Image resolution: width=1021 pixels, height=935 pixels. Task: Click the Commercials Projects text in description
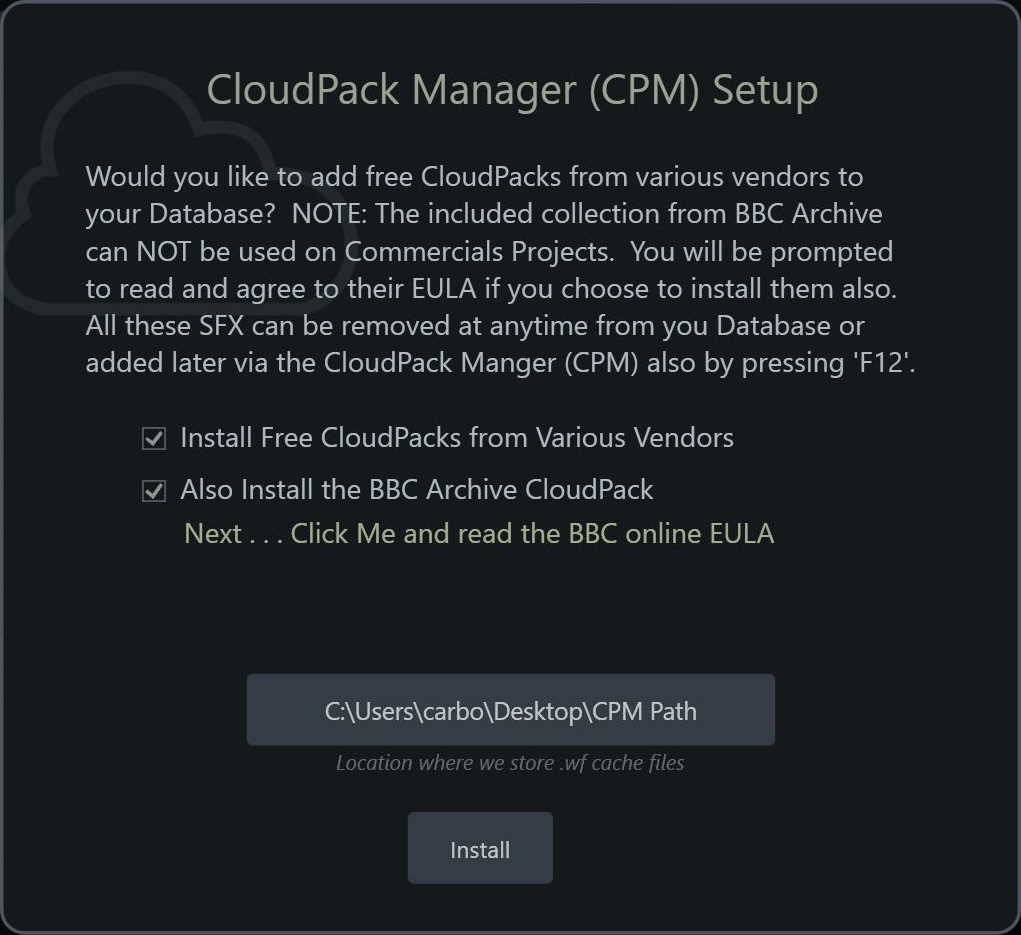pos(479,252)
